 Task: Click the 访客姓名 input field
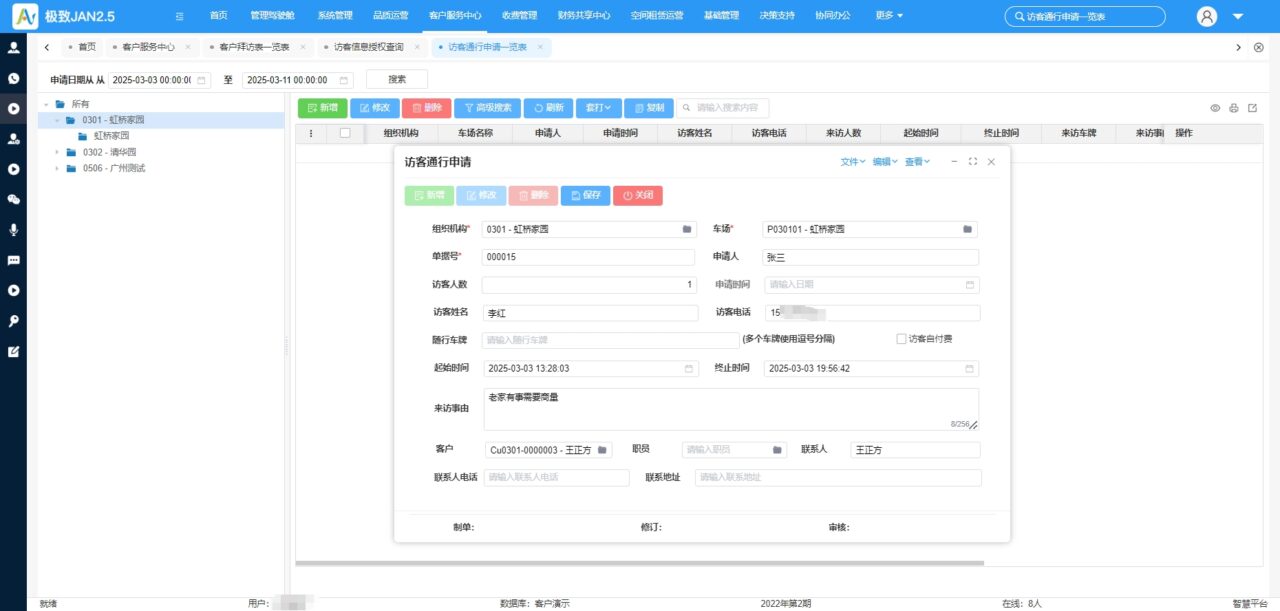pos(589,313)
